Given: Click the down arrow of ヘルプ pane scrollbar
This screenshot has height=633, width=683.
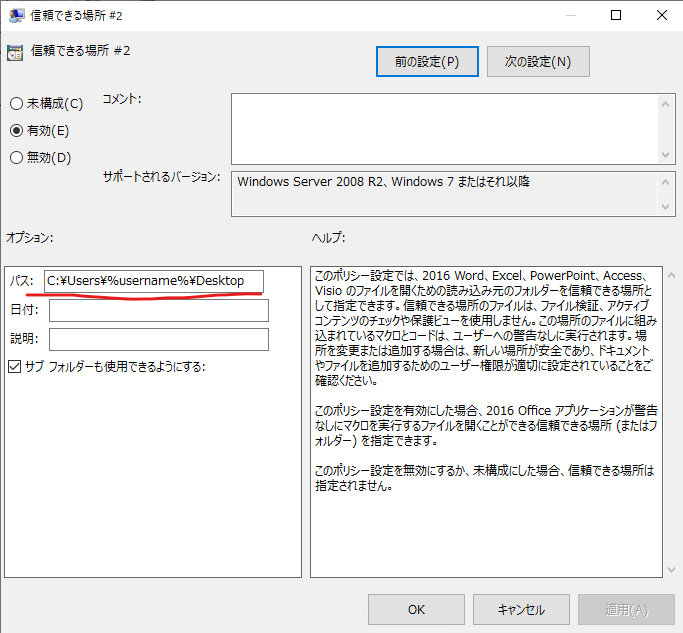Looking at the screenshot, I should 670,568.
